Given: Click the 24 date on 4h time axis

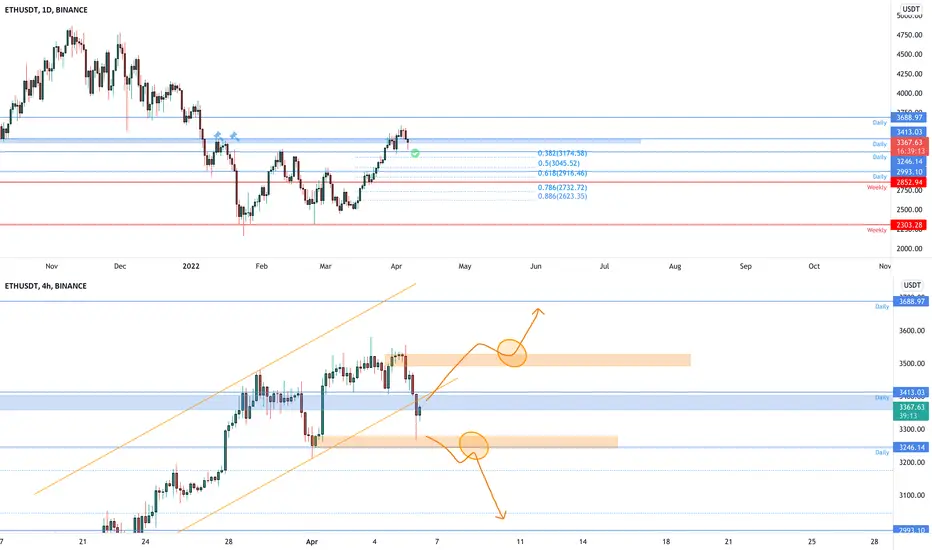Looking at the screenshot, I should (146, 542).
